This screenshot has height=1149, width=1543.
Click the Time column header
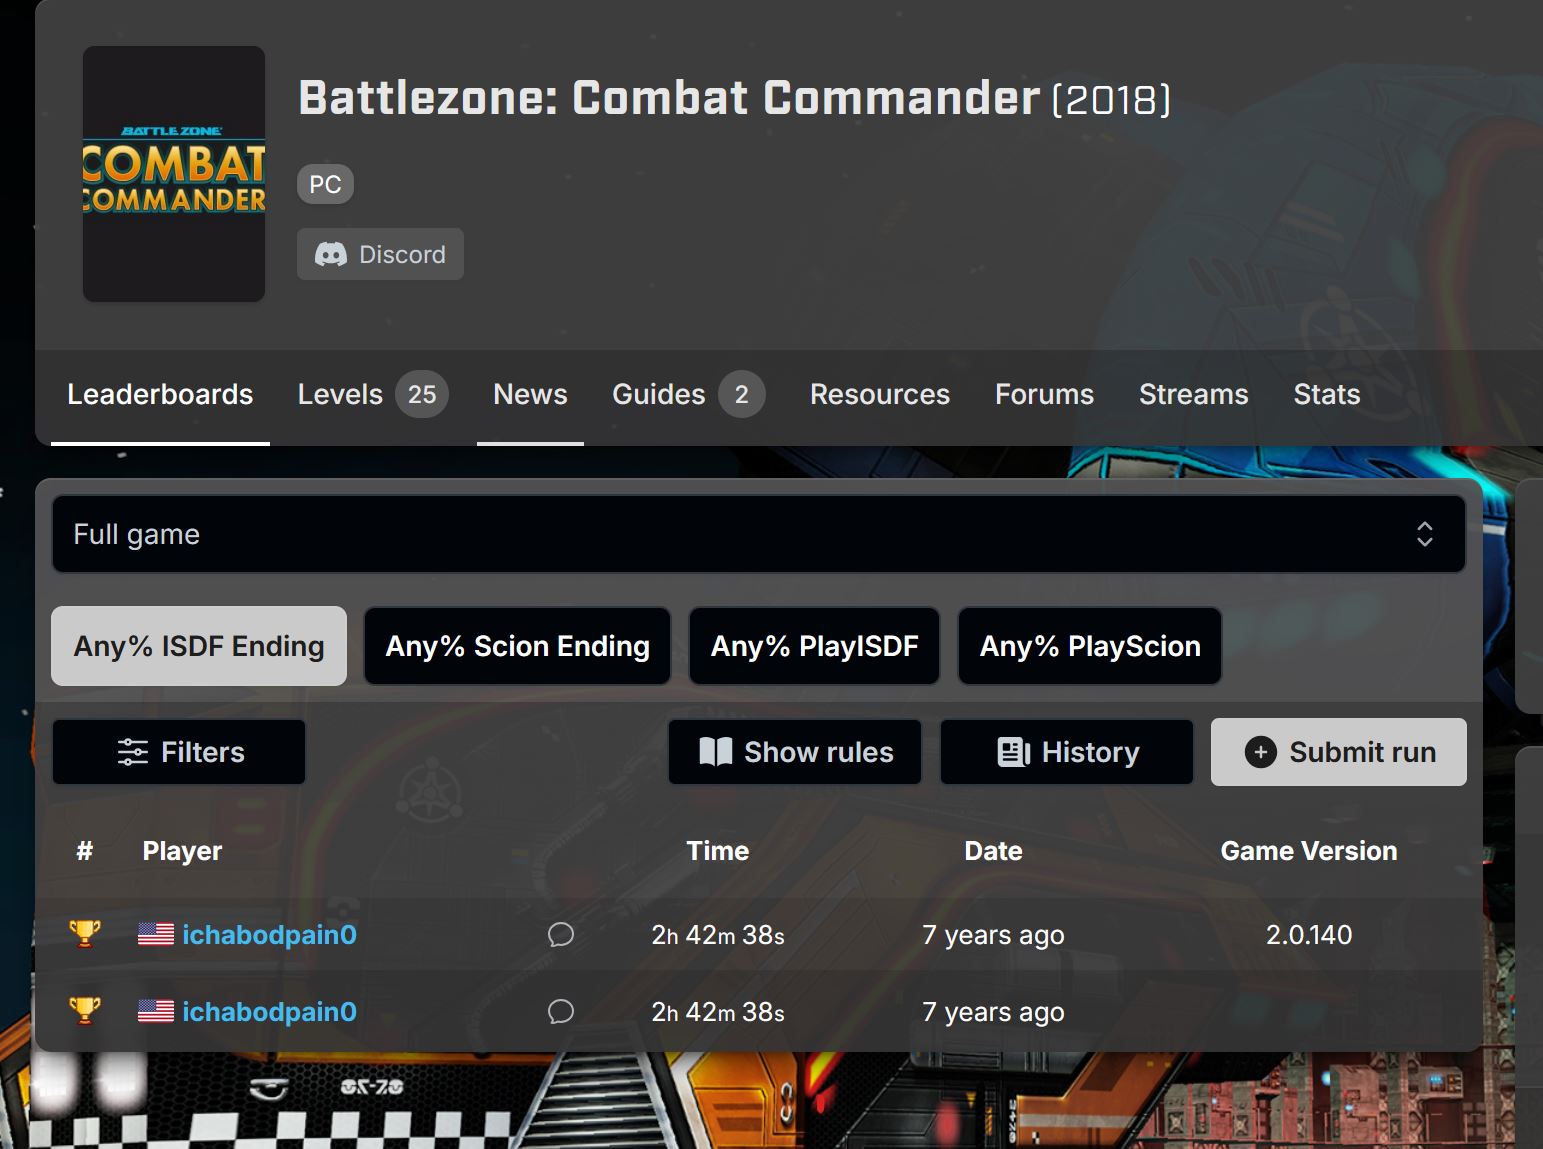tap(718, 851)
